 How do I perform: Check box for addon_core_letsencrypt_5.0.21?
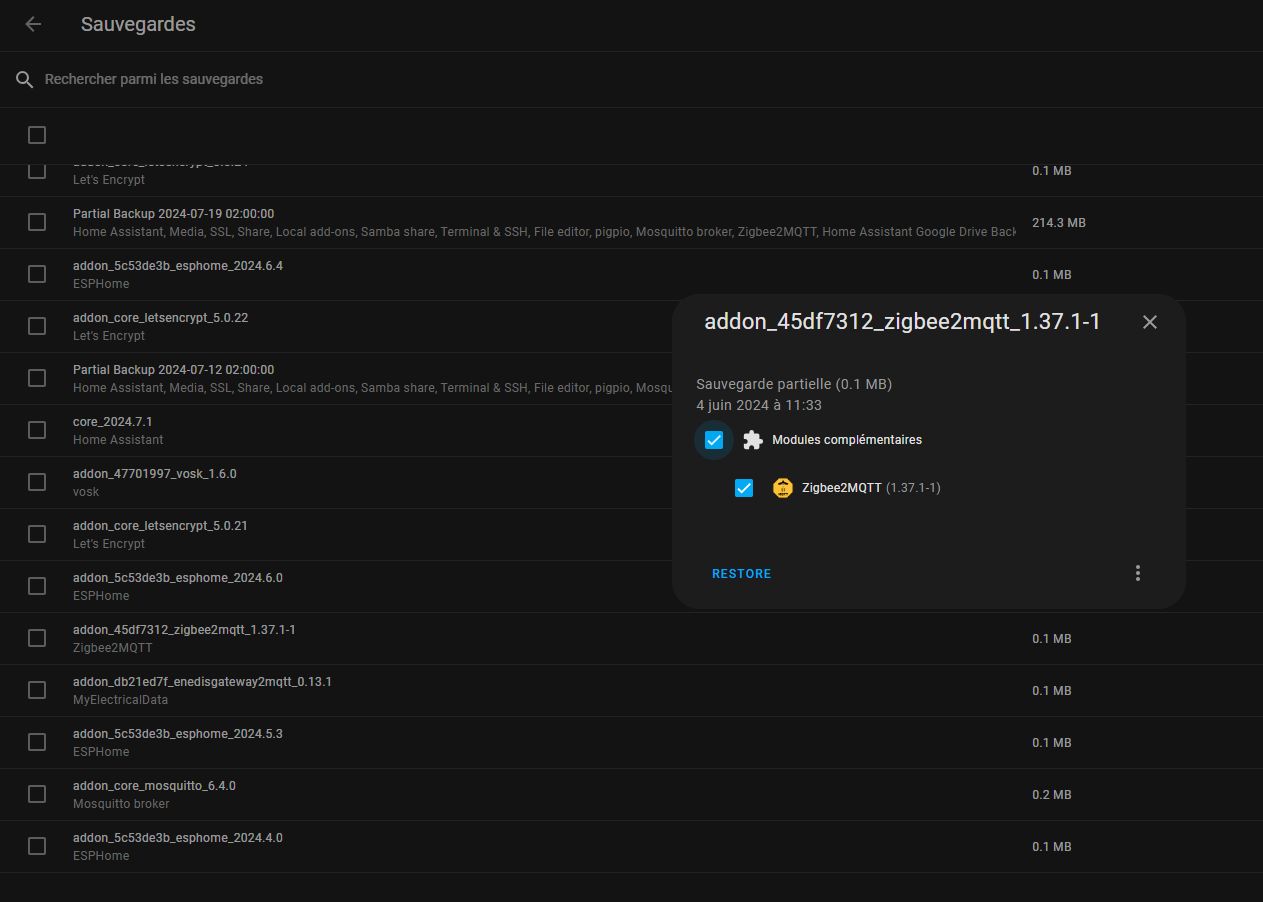[37, 534]
